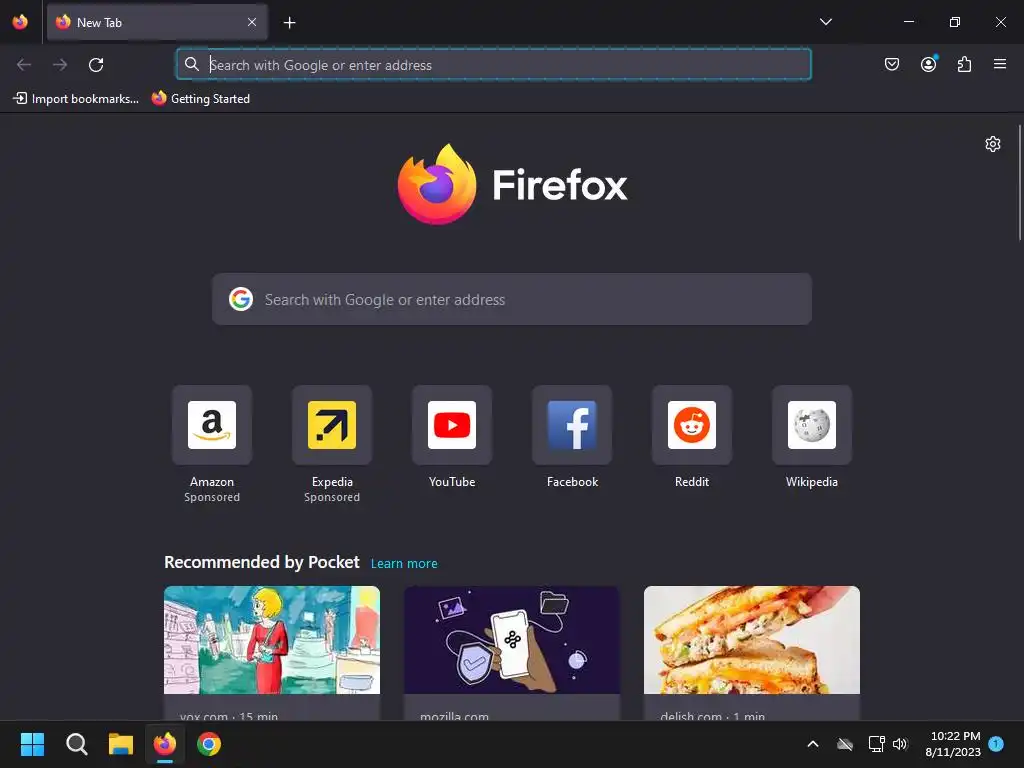This screenshot has height=768, width=1024.
Task: Launch Chrome from the taskbar
Action: click(x=209, y=744)
